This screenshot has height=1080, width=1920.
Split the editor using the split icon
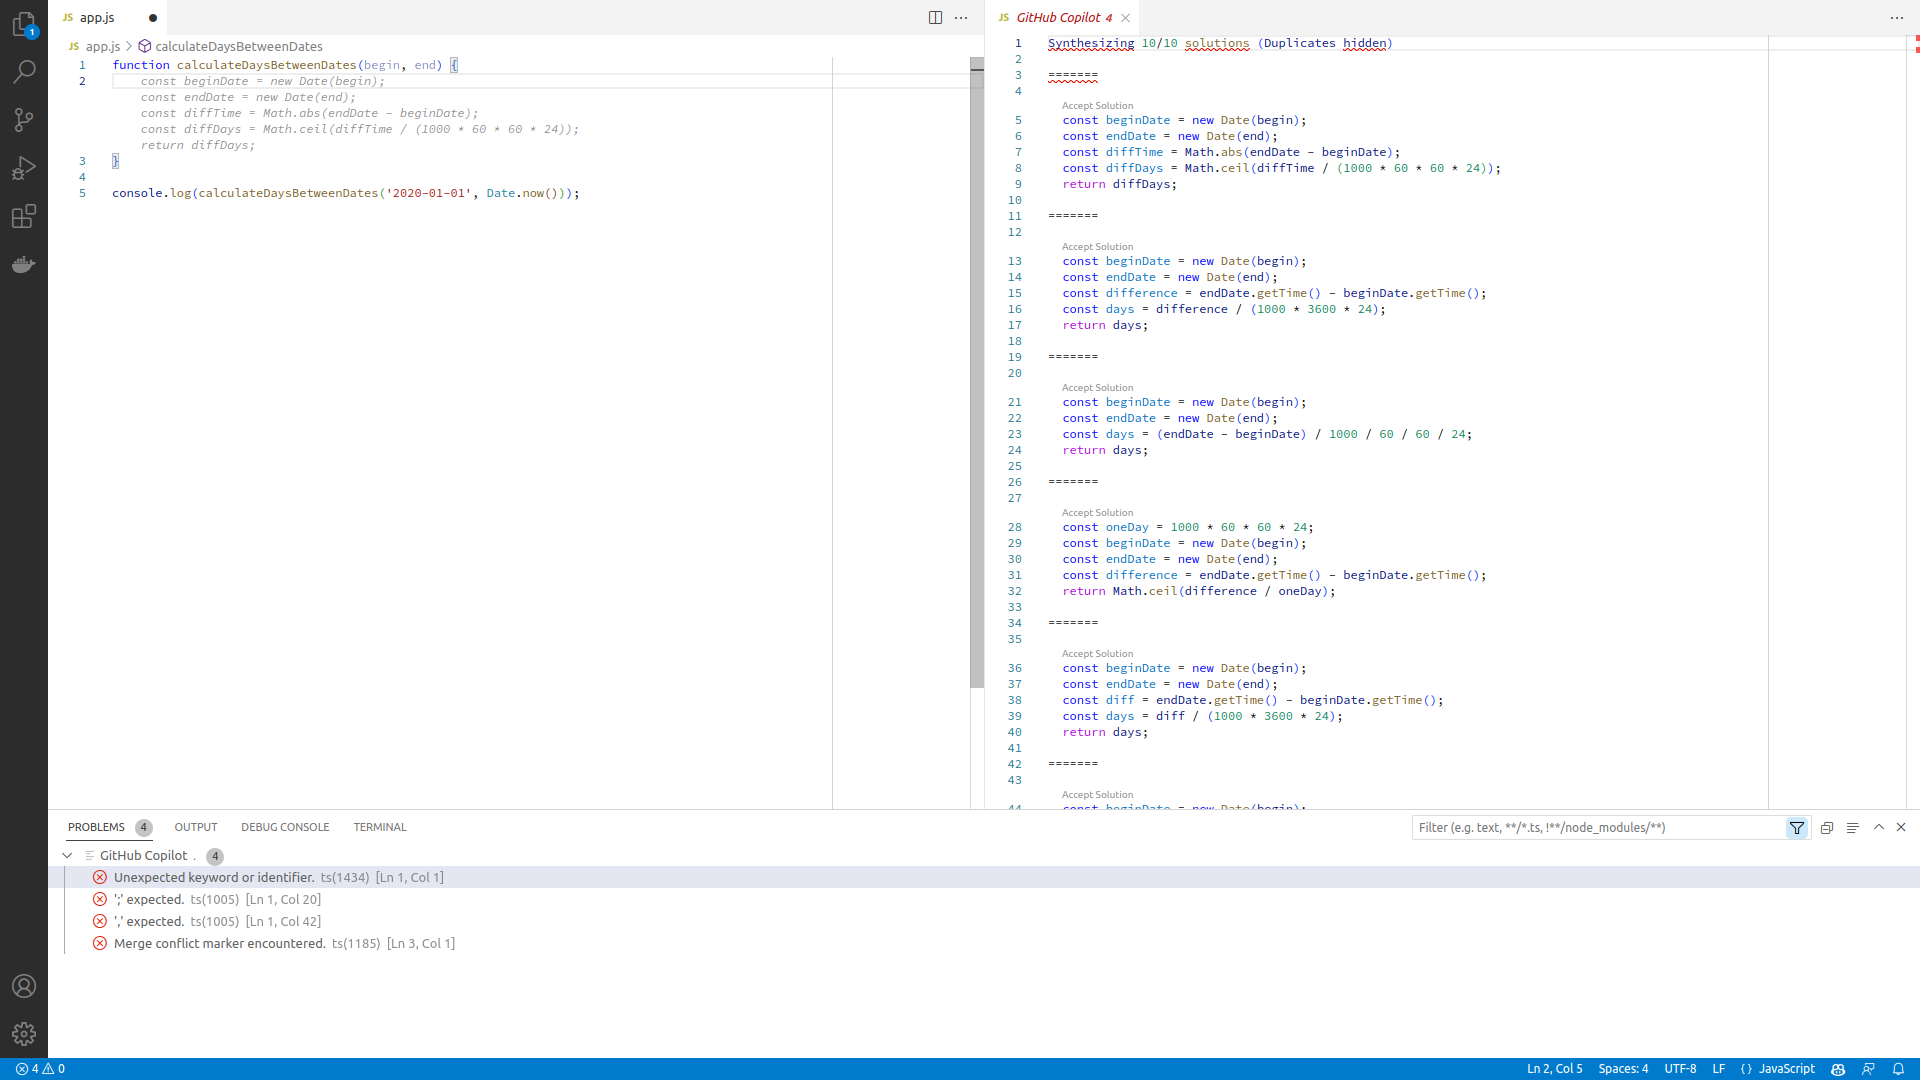[935, 17]
